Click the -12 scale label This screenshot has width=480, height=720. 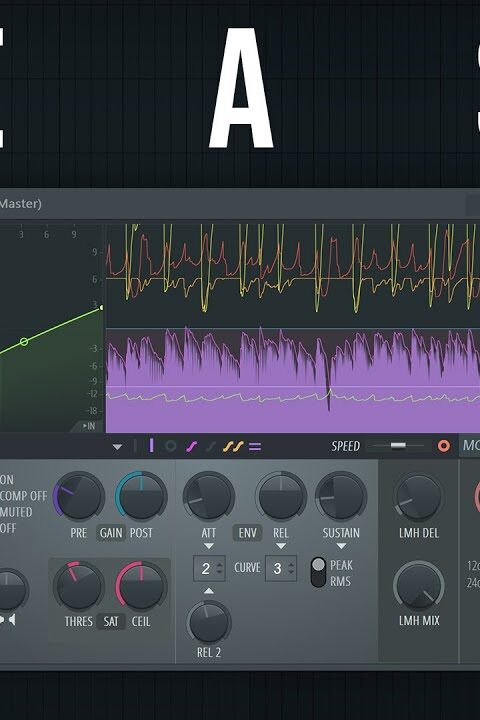93,394
